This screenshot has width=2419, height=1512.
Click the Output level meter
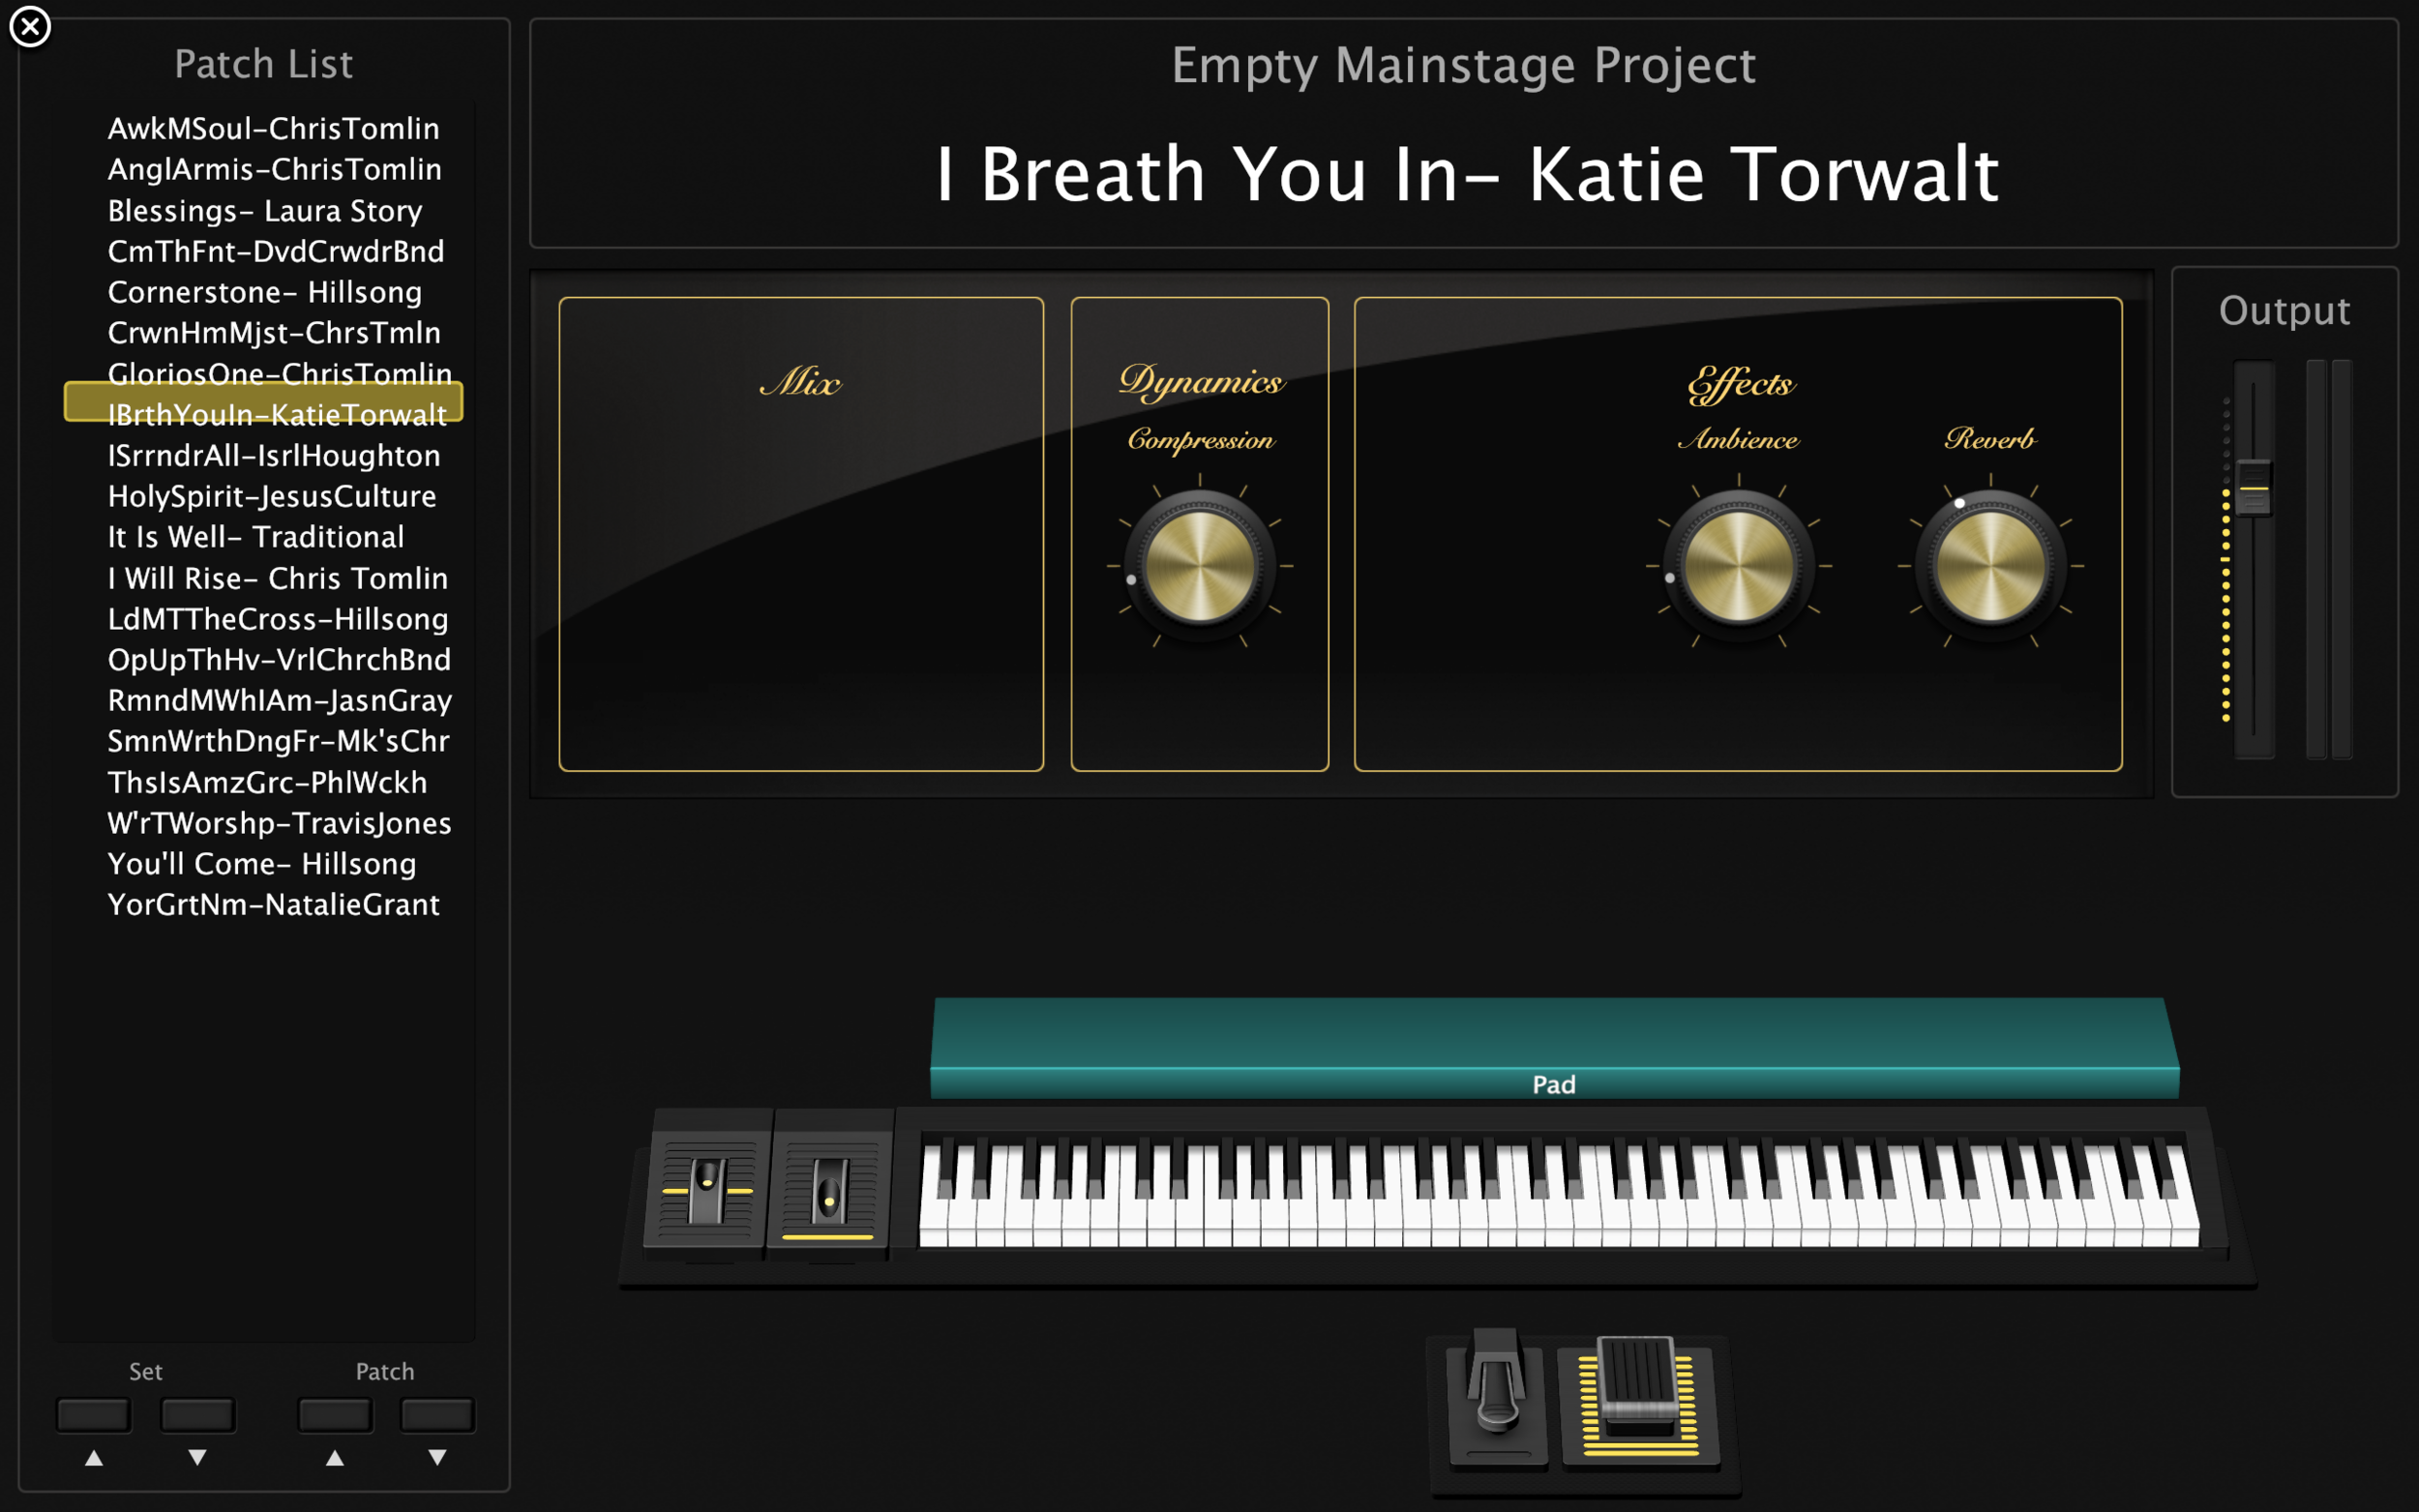[2329, 558]
